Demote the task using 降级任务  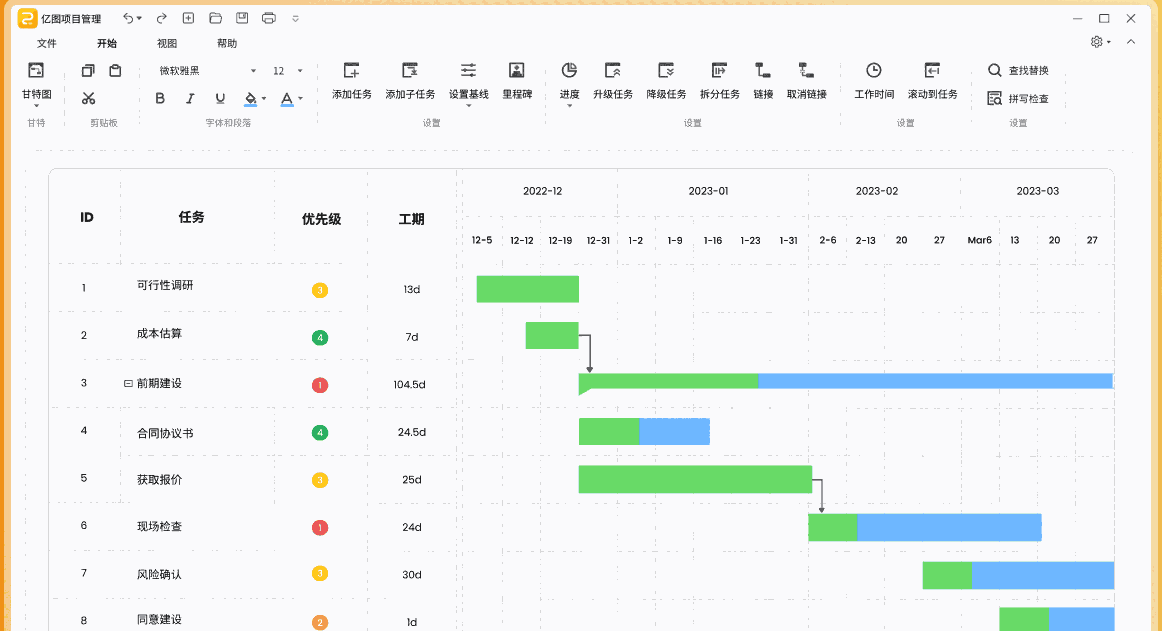(666, 80)
